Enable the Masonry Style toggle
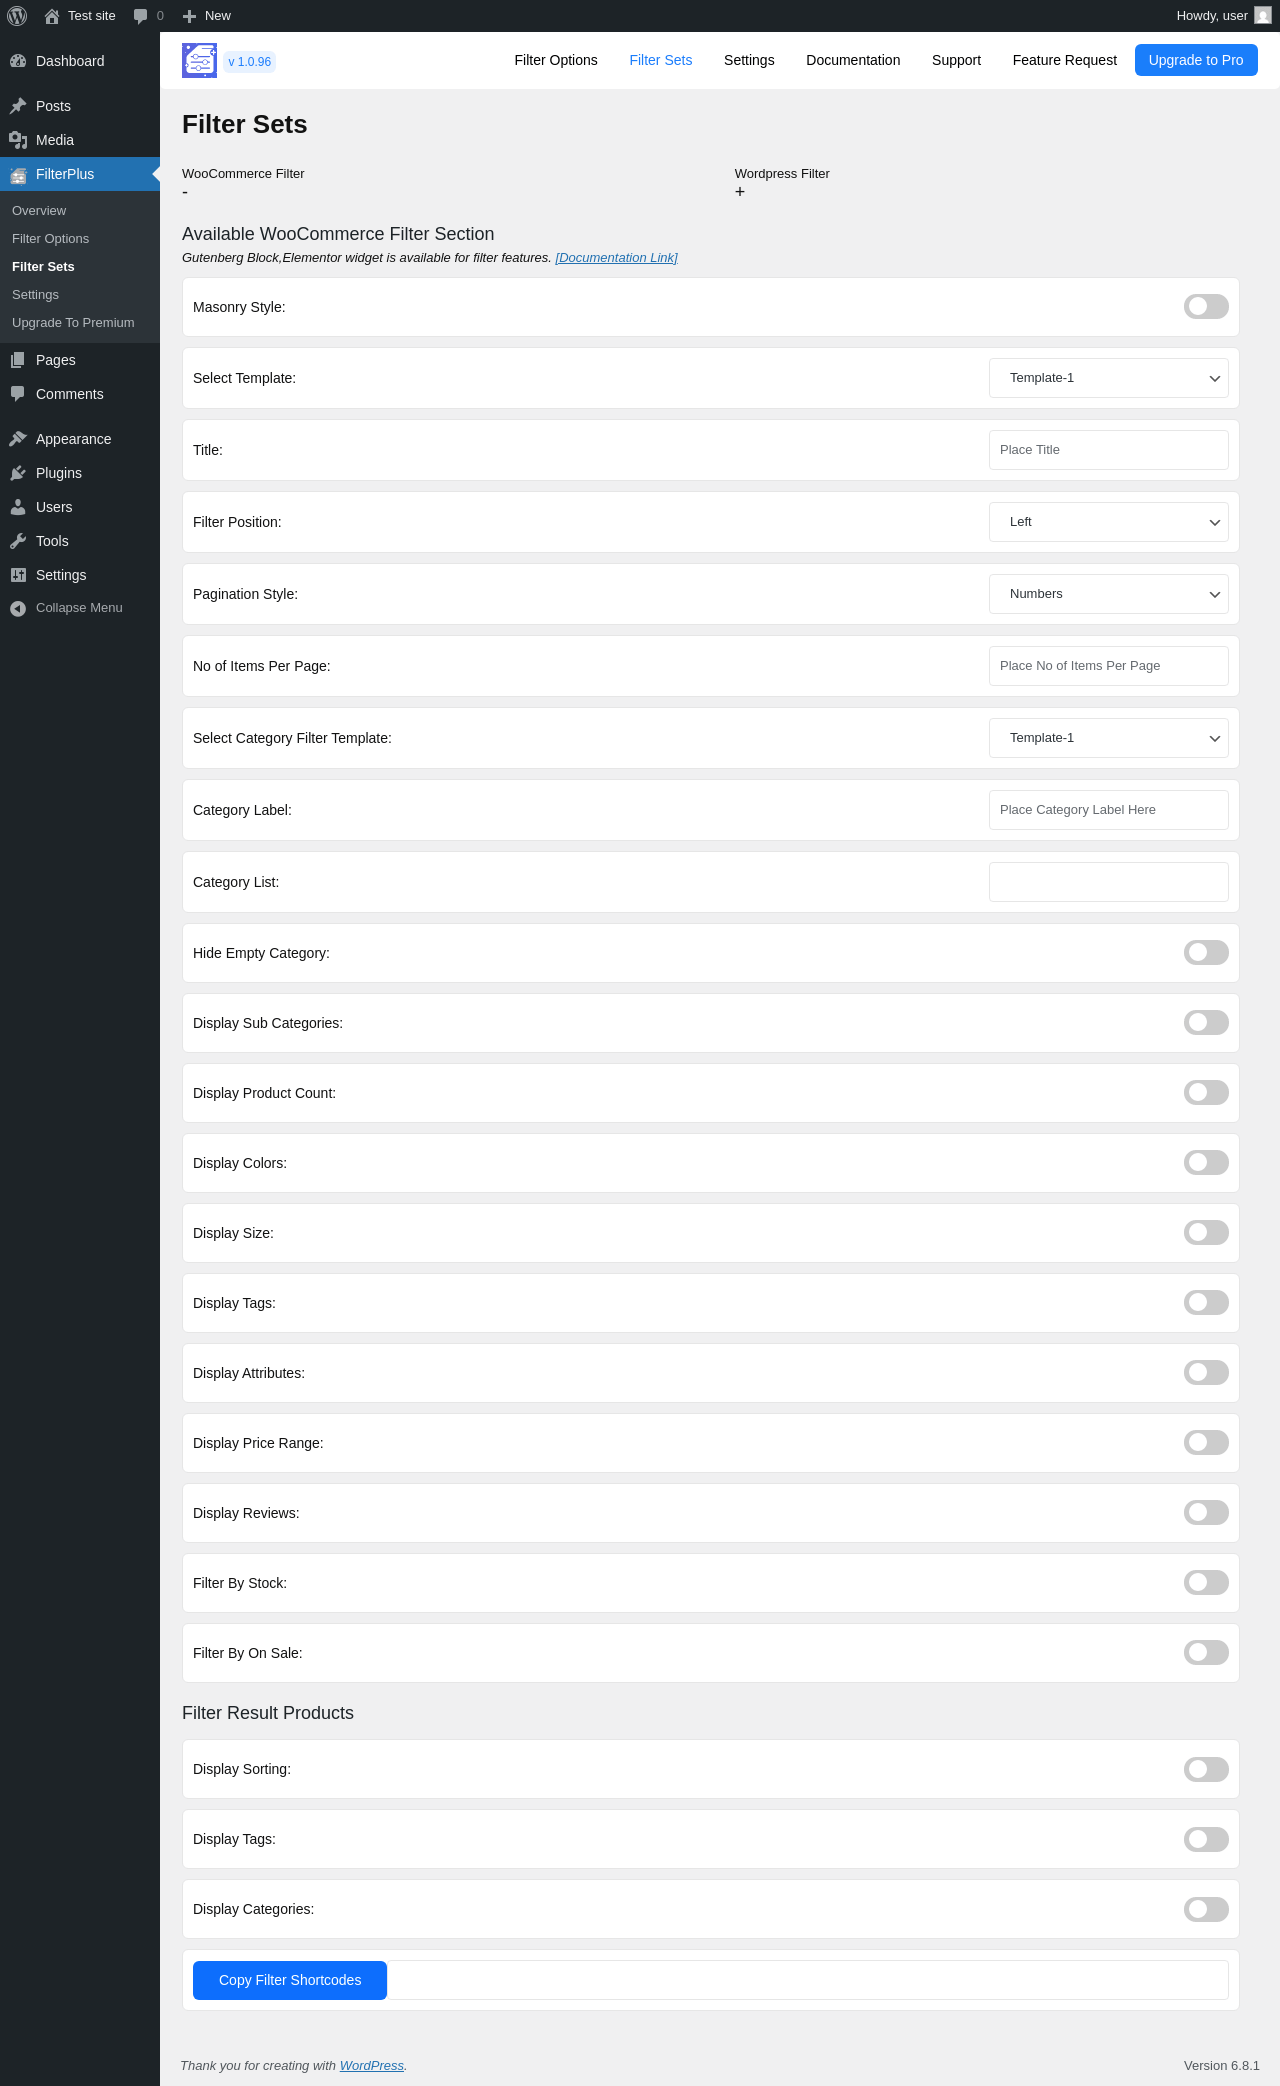 click(1206, 307)
